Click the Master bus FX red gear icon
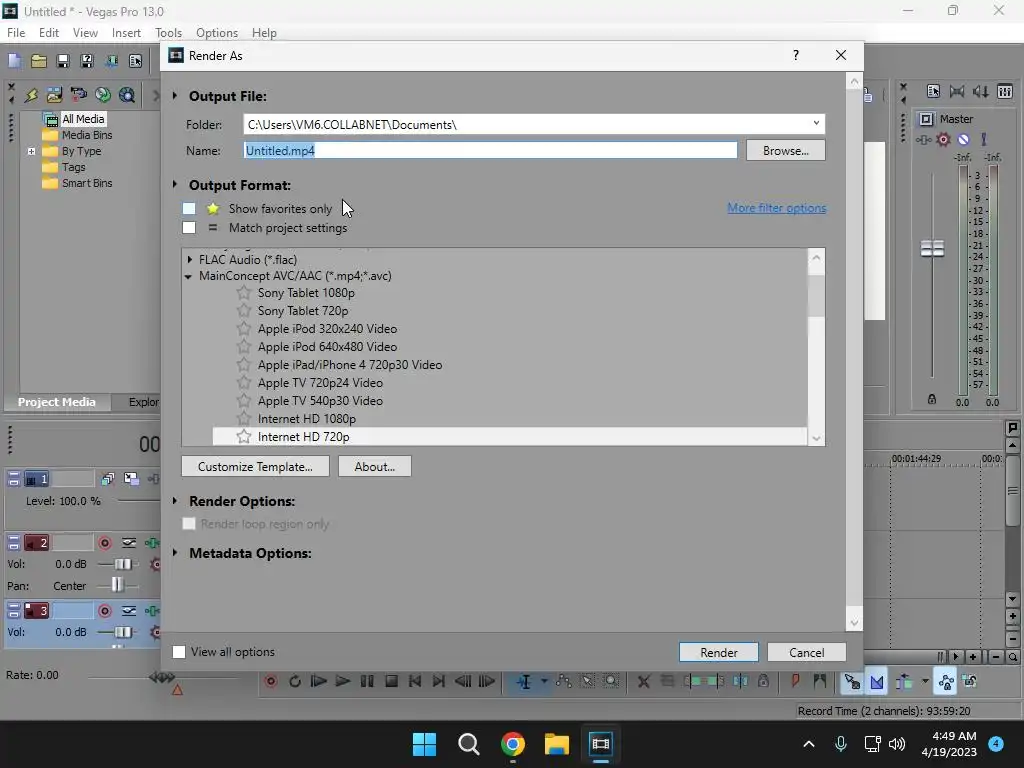Image resolution: width=1024 pixels, height=768 pixels. pos(943,139)
